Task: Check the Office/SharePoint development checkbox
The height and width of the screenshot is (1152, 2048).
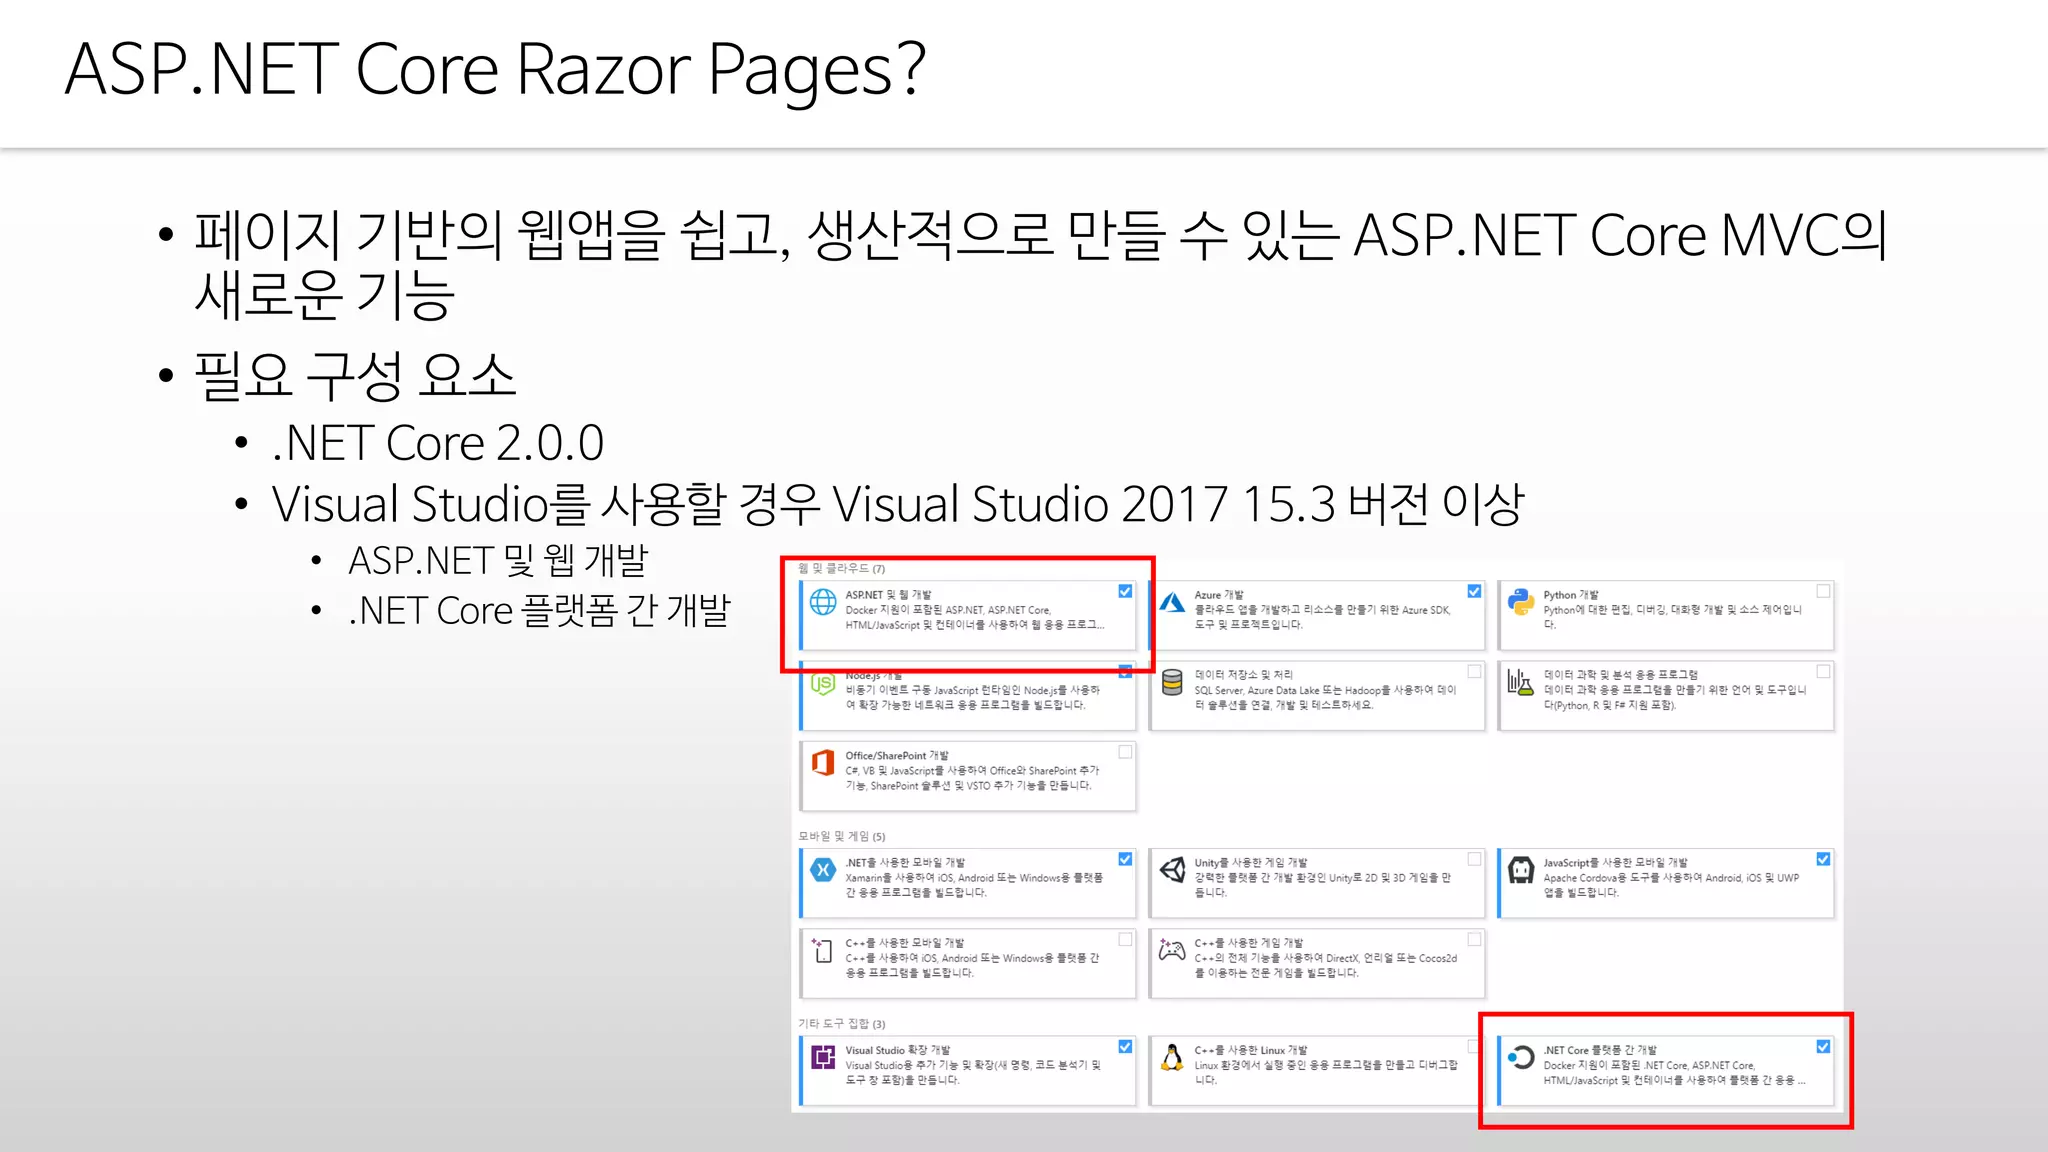Action: coord(1125,752)
